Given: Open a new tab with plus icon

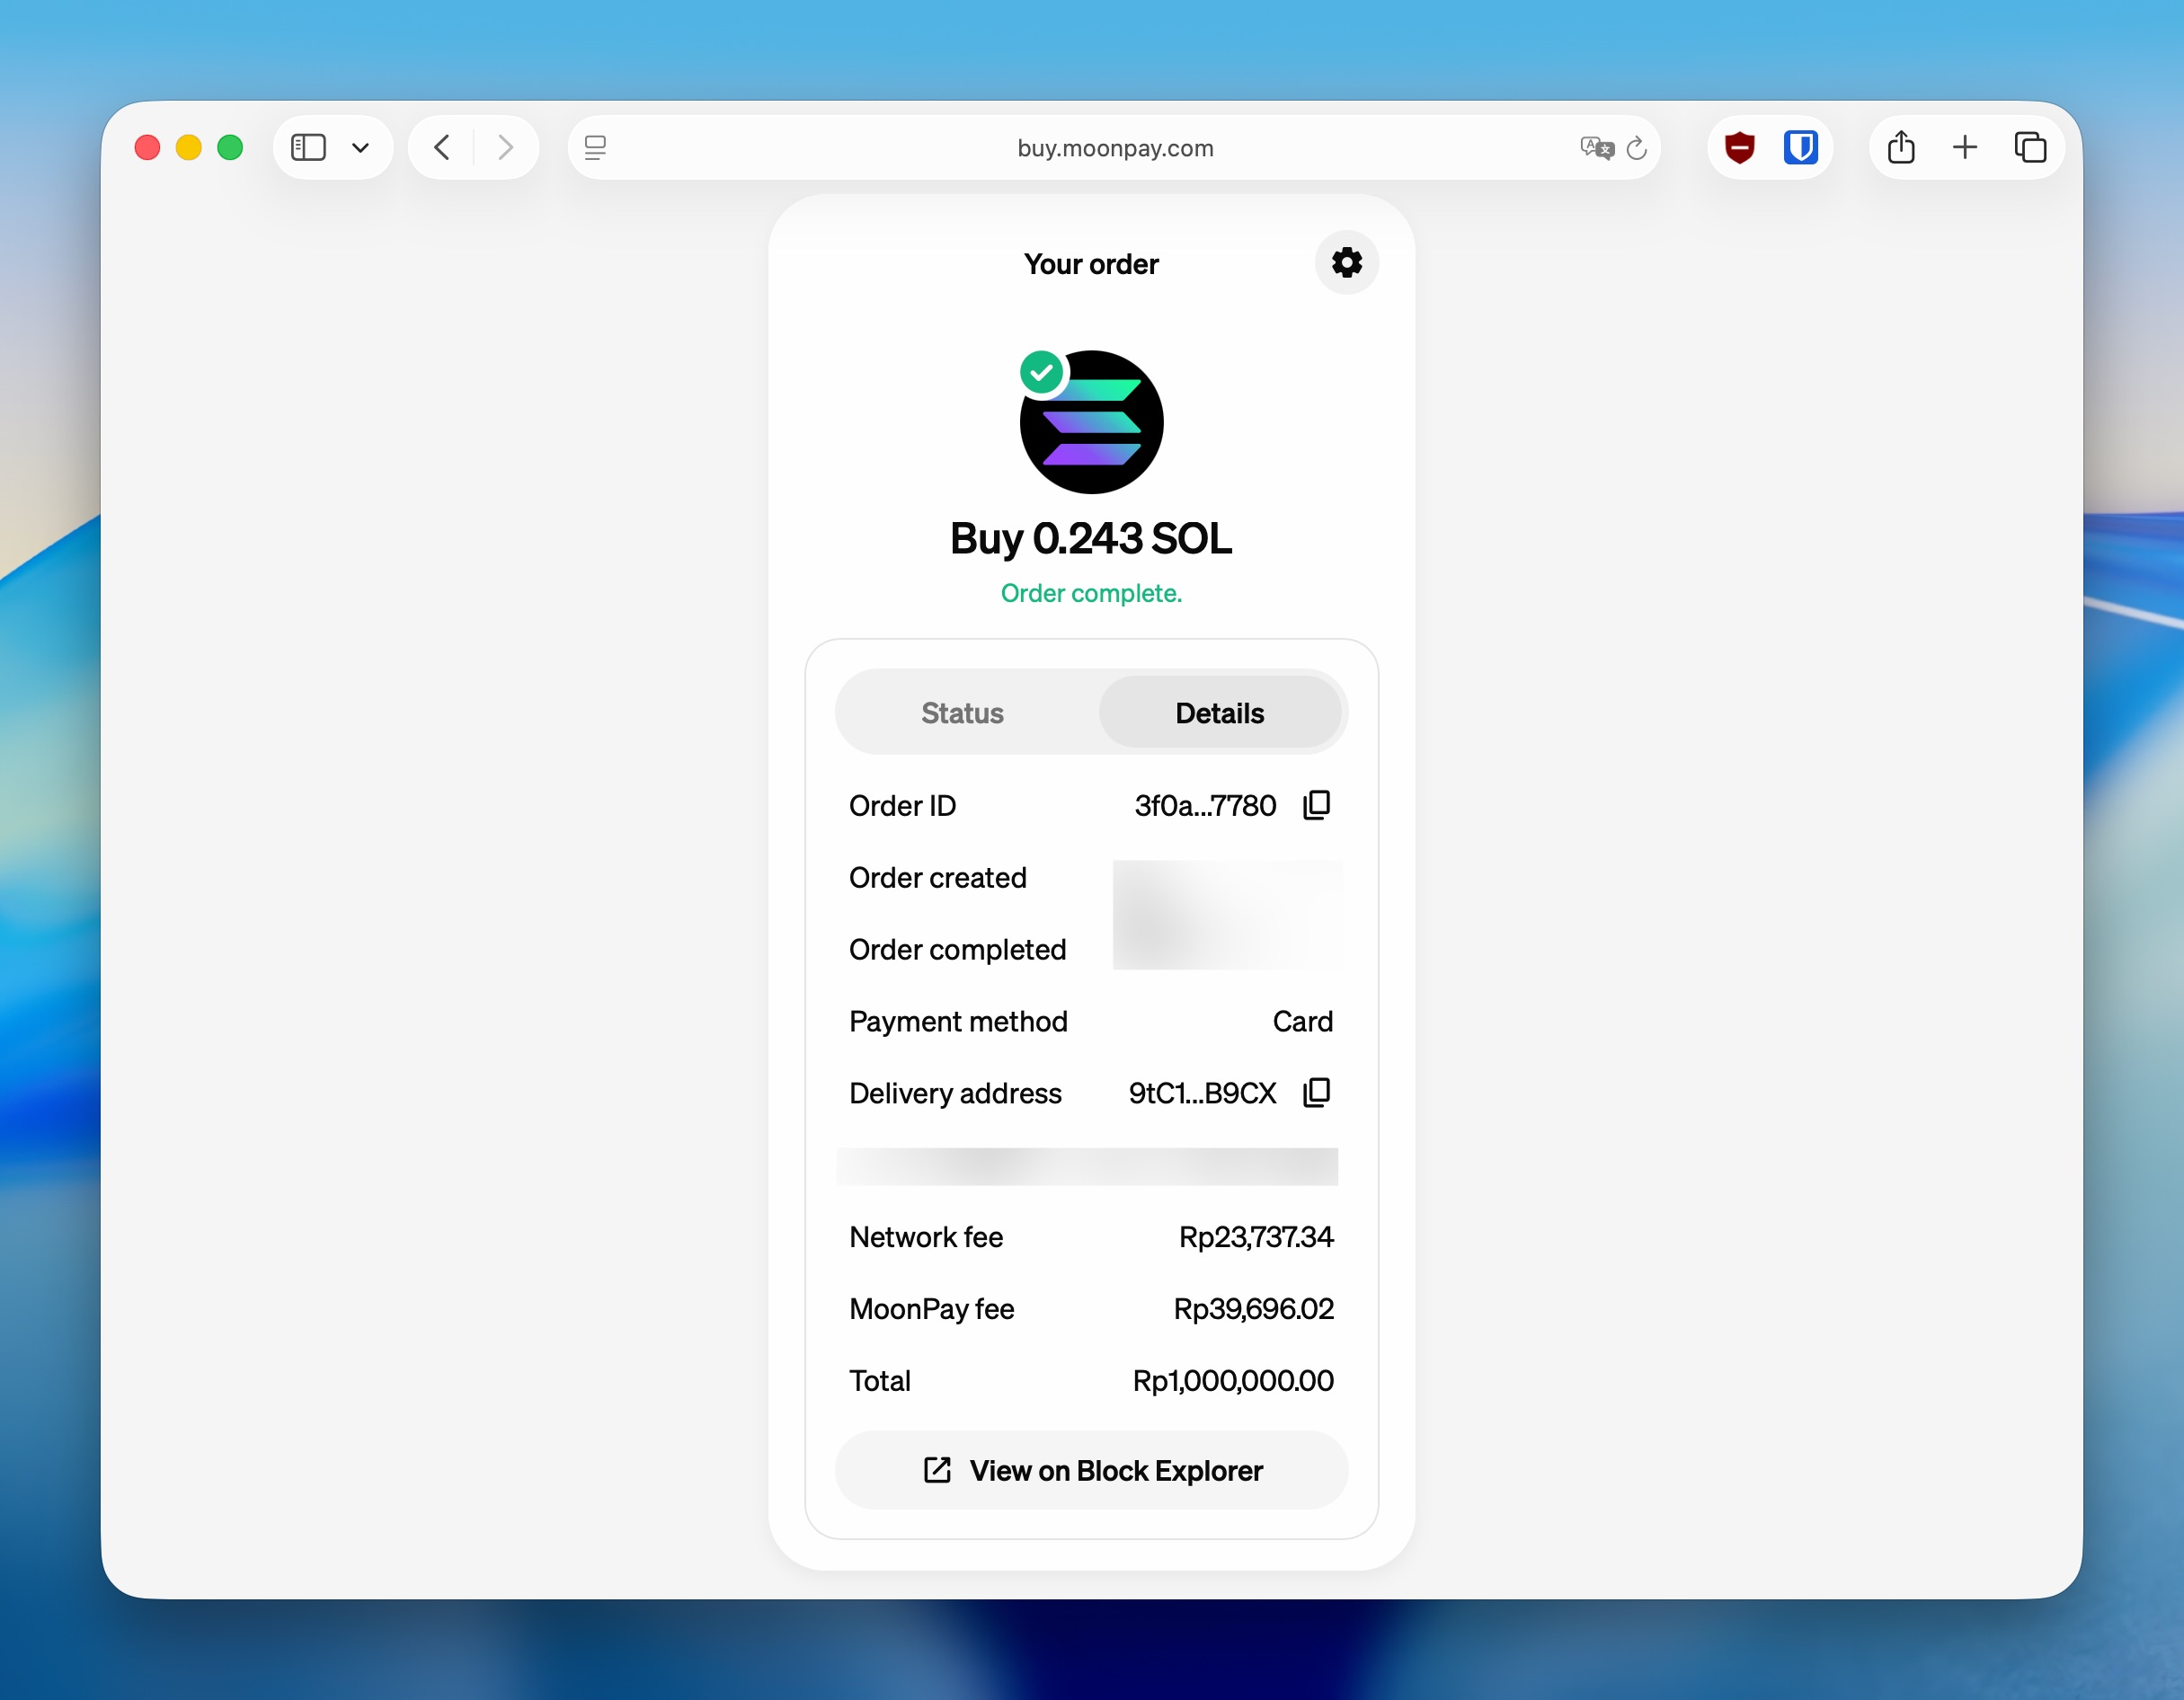Looking at the screenshot, I should click(x=1964, y=148).
